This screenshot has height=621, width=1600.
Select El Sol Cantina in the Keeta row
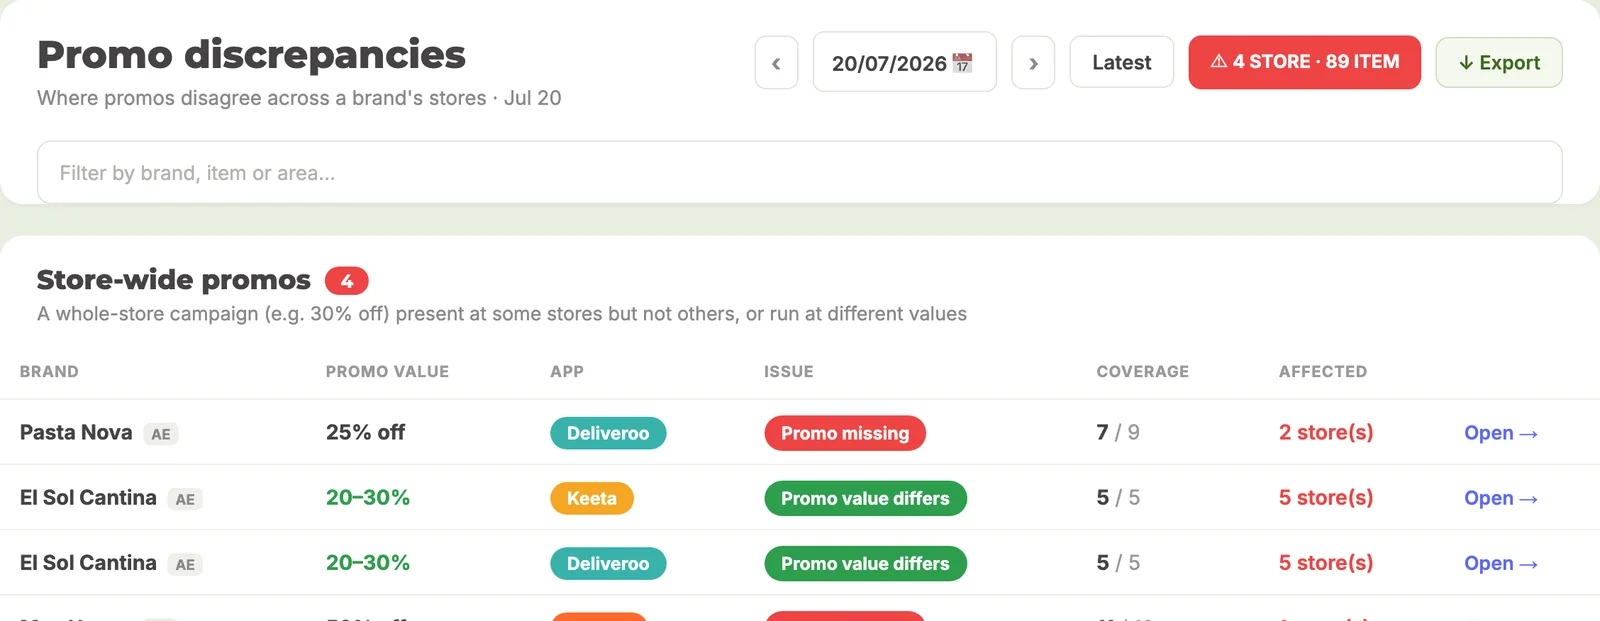click(x=88, y=497)
